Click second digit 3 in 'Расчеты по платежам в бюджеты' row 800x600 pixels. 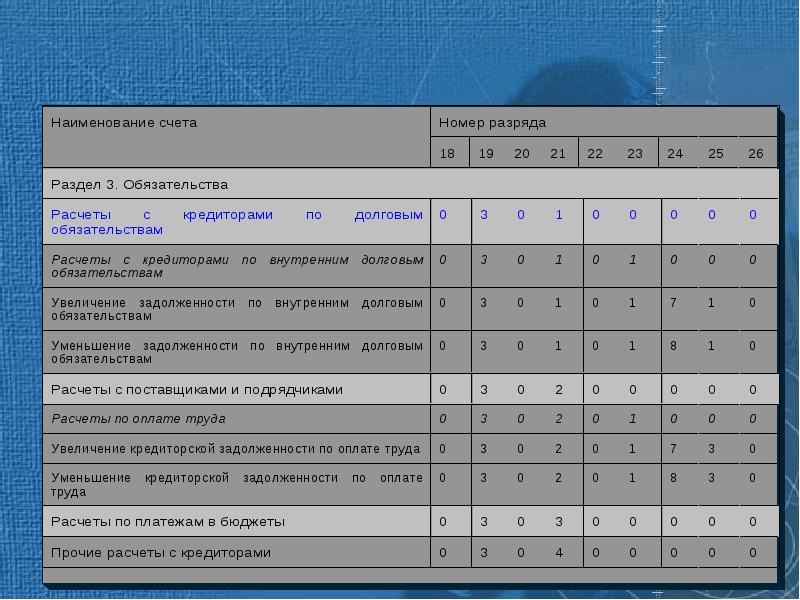[559, 521]
